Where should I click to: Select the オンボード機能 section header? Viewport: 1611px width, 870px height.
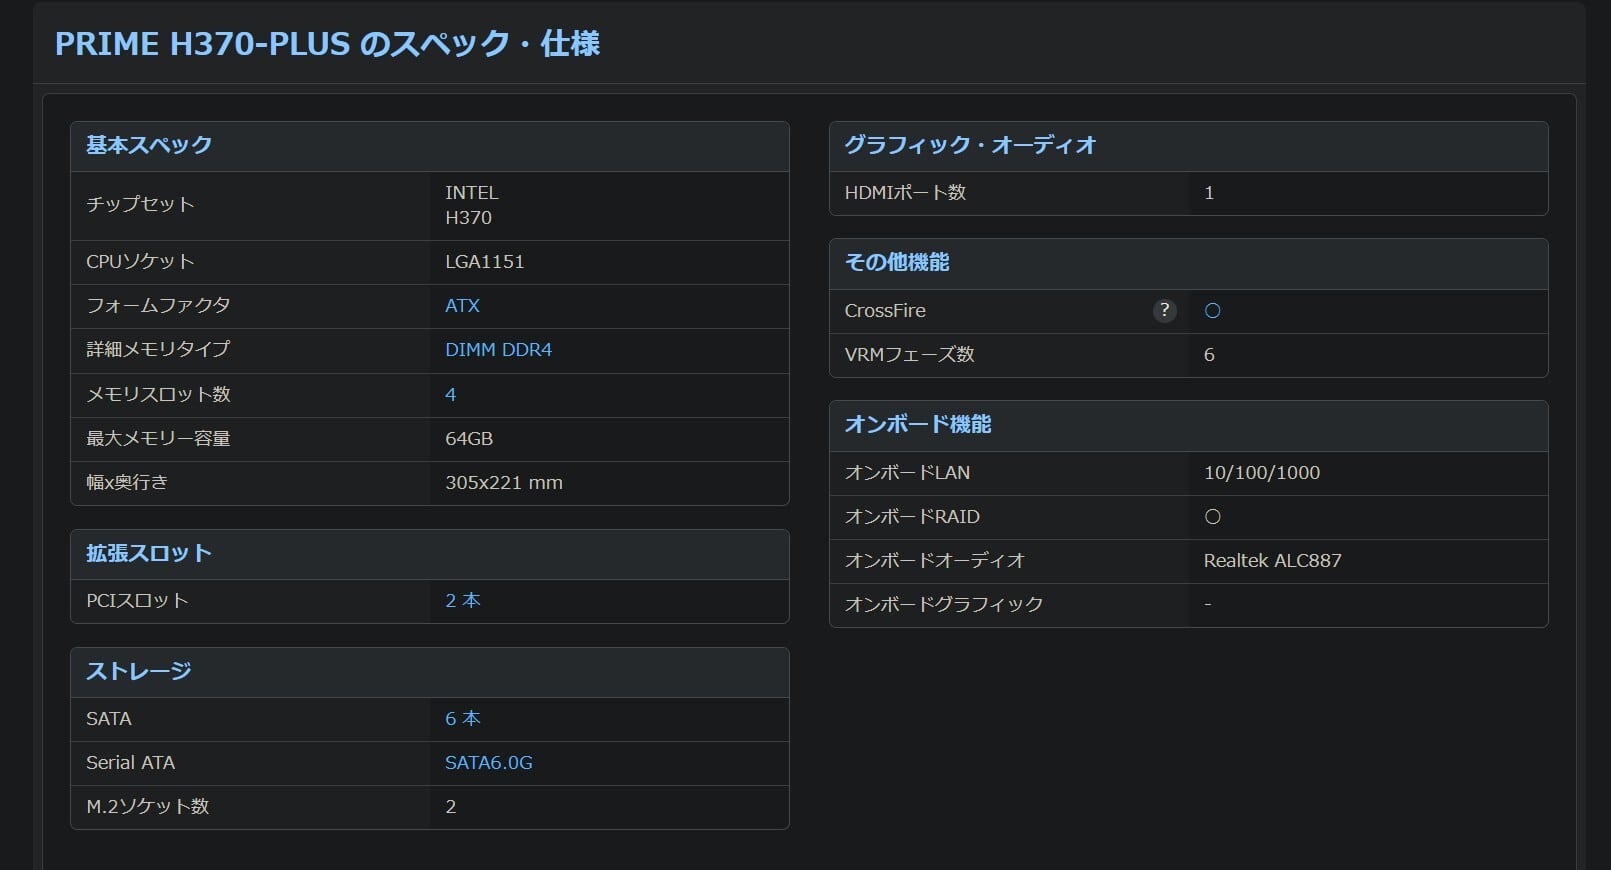[x=918, y=424]
